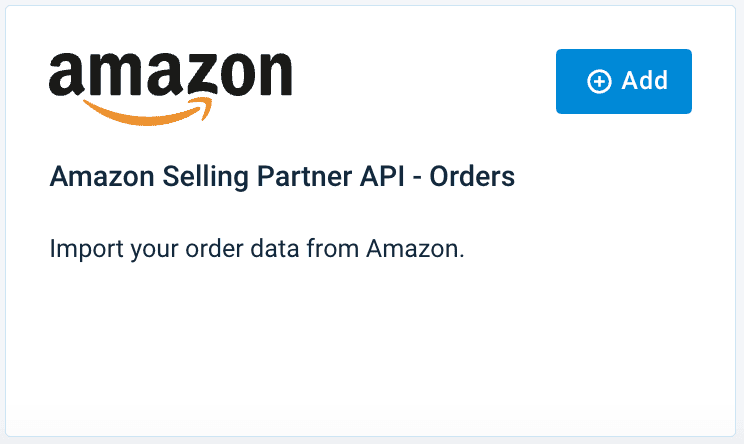Click empty white area below the description

tap(372, 350)
